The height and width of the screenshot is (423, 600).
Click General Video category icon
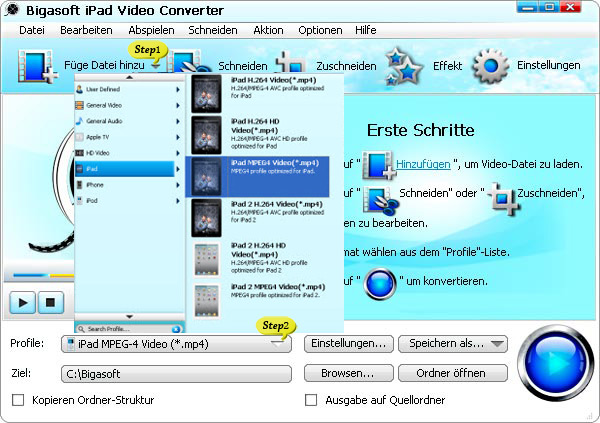[x=79, y=105]
